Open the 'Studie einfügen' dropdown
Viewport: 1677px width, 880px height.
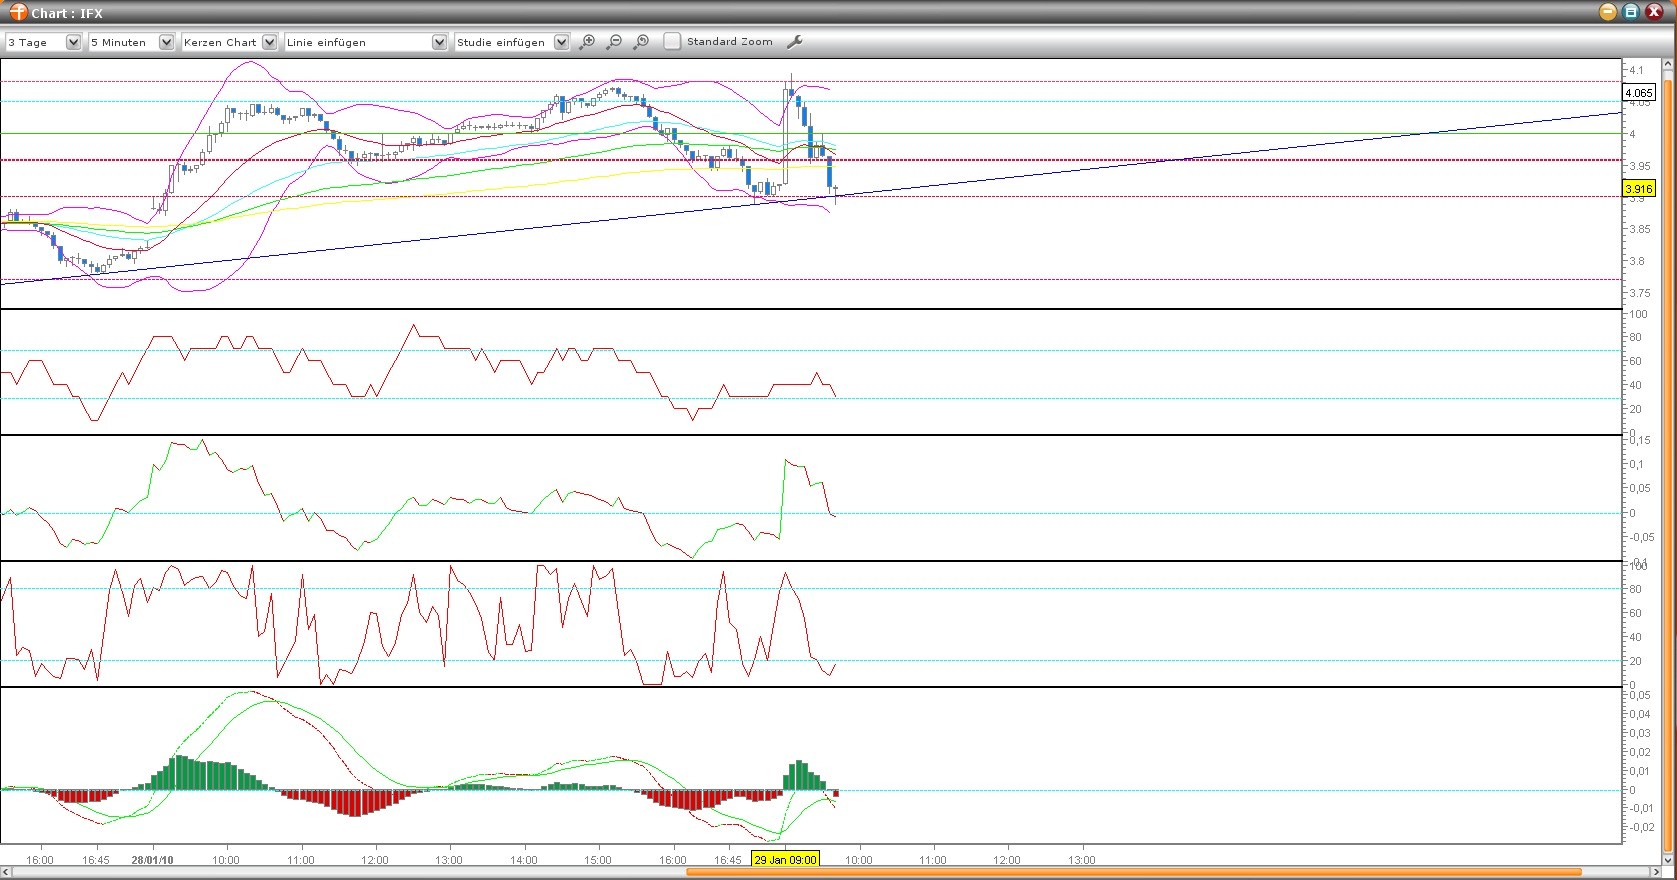coord(512,42)
